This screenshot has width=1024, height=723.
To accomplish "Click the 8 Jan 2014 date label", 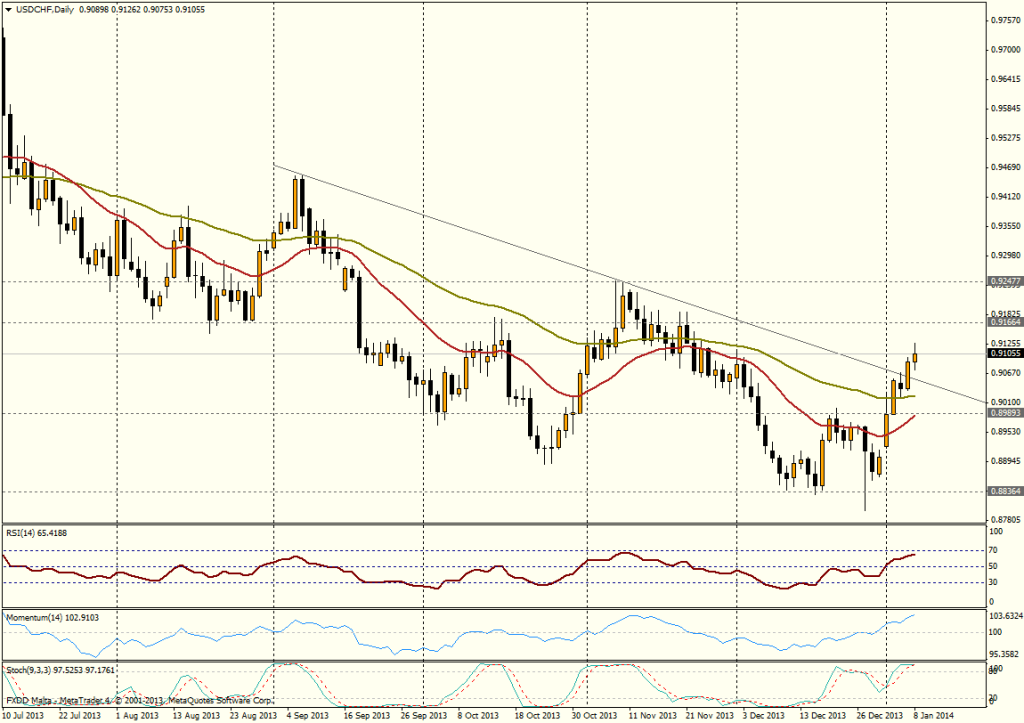I will click(x=932, y=716).
